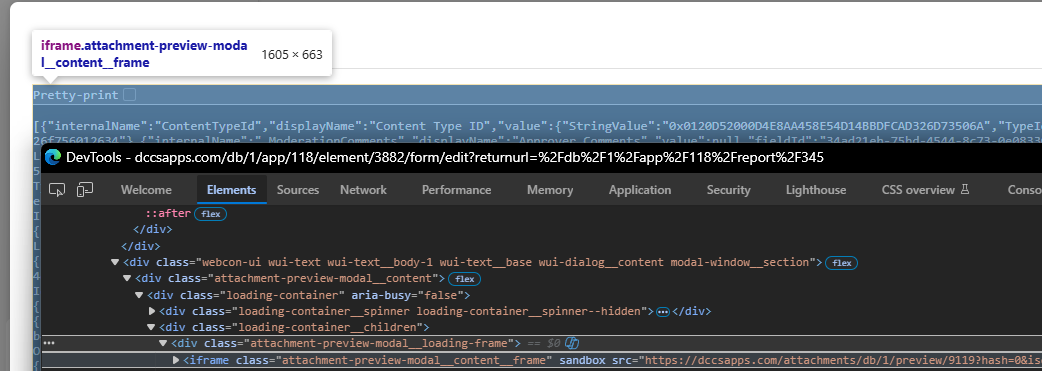Image resolution: width=1042 pixels, height=371 pixels.
Task: Collapse the webcon-ui wui-text div node
Action: [116, 263]
